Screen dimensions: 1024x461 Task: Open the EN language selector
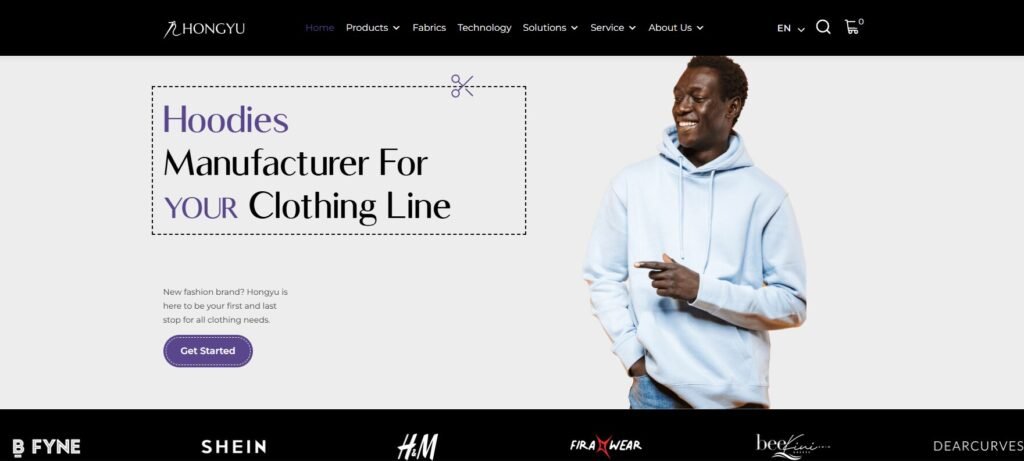[791, 28]
